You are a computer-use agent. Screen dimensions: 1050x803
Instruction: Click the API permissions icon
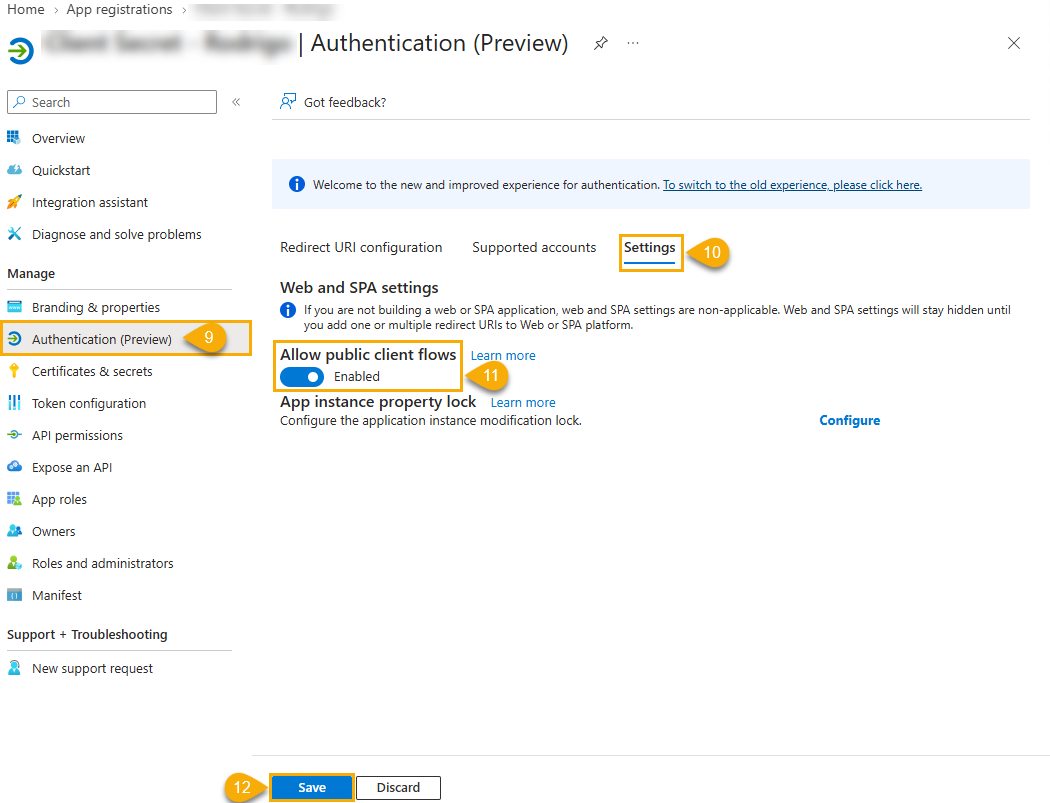tap(14, 435)
